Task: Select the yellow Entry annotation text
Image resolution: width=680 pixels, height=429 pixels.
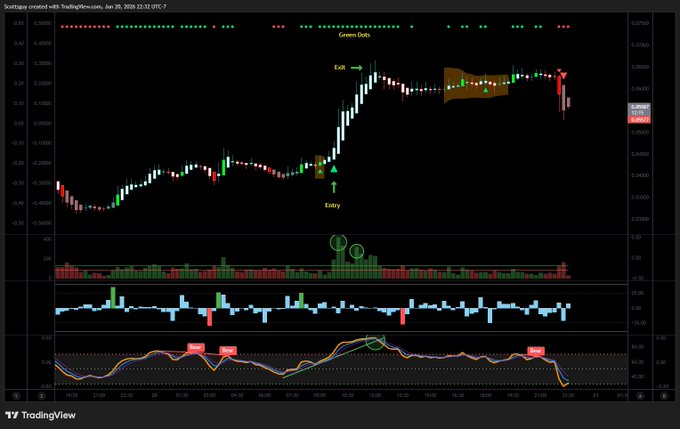Action: pos(333,205)
